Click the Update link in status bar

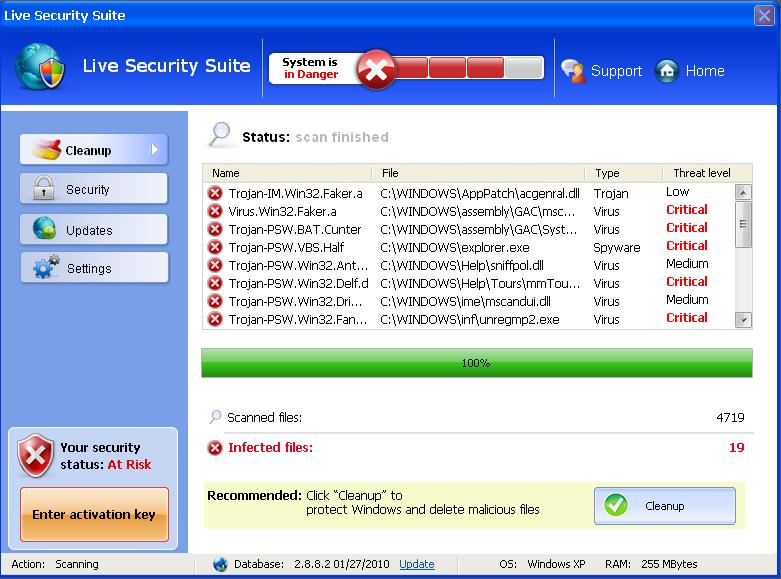click(x=417, y=564)
